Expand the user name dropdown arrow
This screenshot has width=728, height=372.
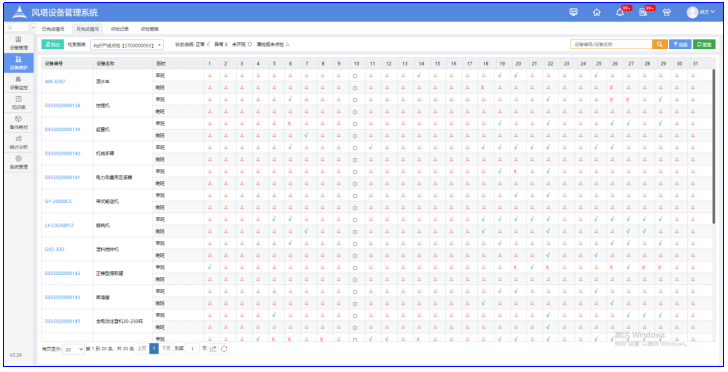coord(713,12)
